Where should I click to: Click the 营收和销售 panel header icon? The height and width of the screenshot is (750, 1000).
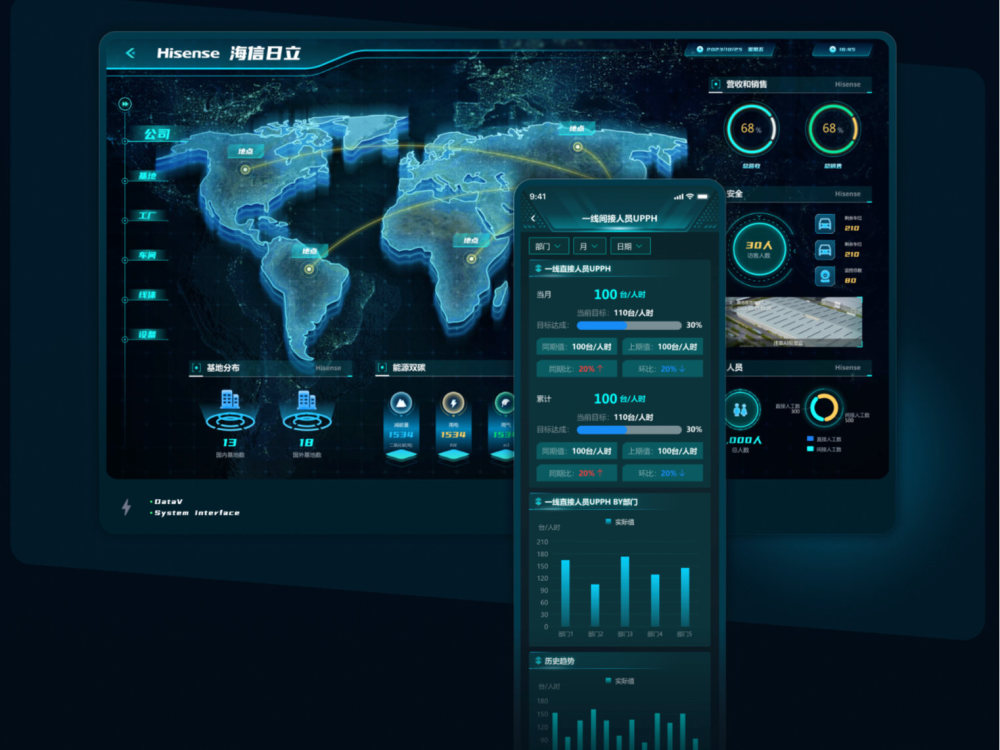[x=716, y=84]
